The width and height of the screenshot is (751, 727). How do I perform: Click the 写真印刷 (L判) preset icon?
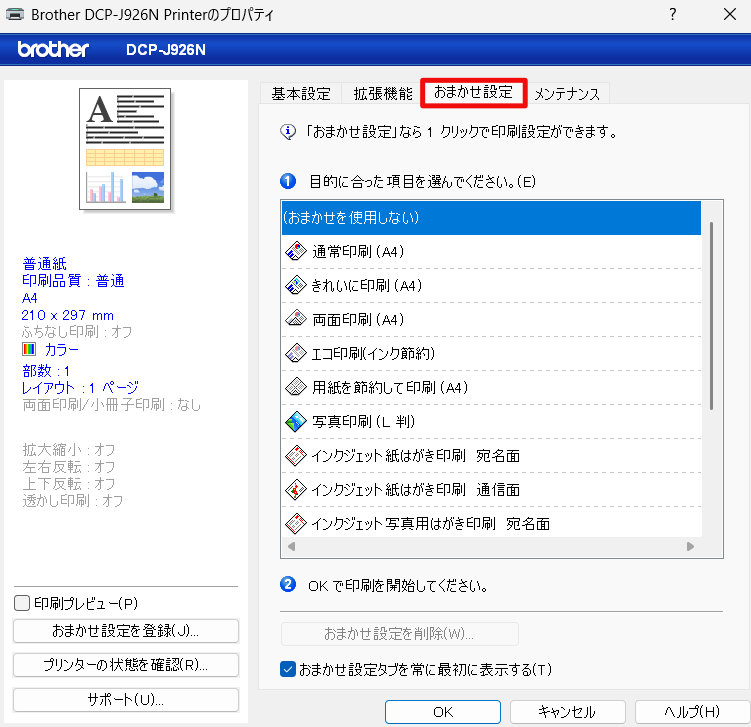(296, 421)
